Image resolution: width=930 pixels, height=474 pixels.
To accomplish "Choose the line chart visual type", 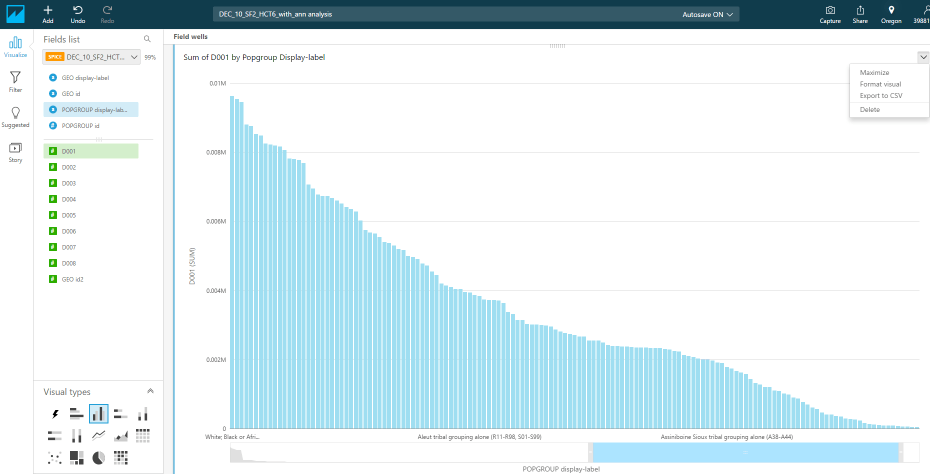I will 99,435.
